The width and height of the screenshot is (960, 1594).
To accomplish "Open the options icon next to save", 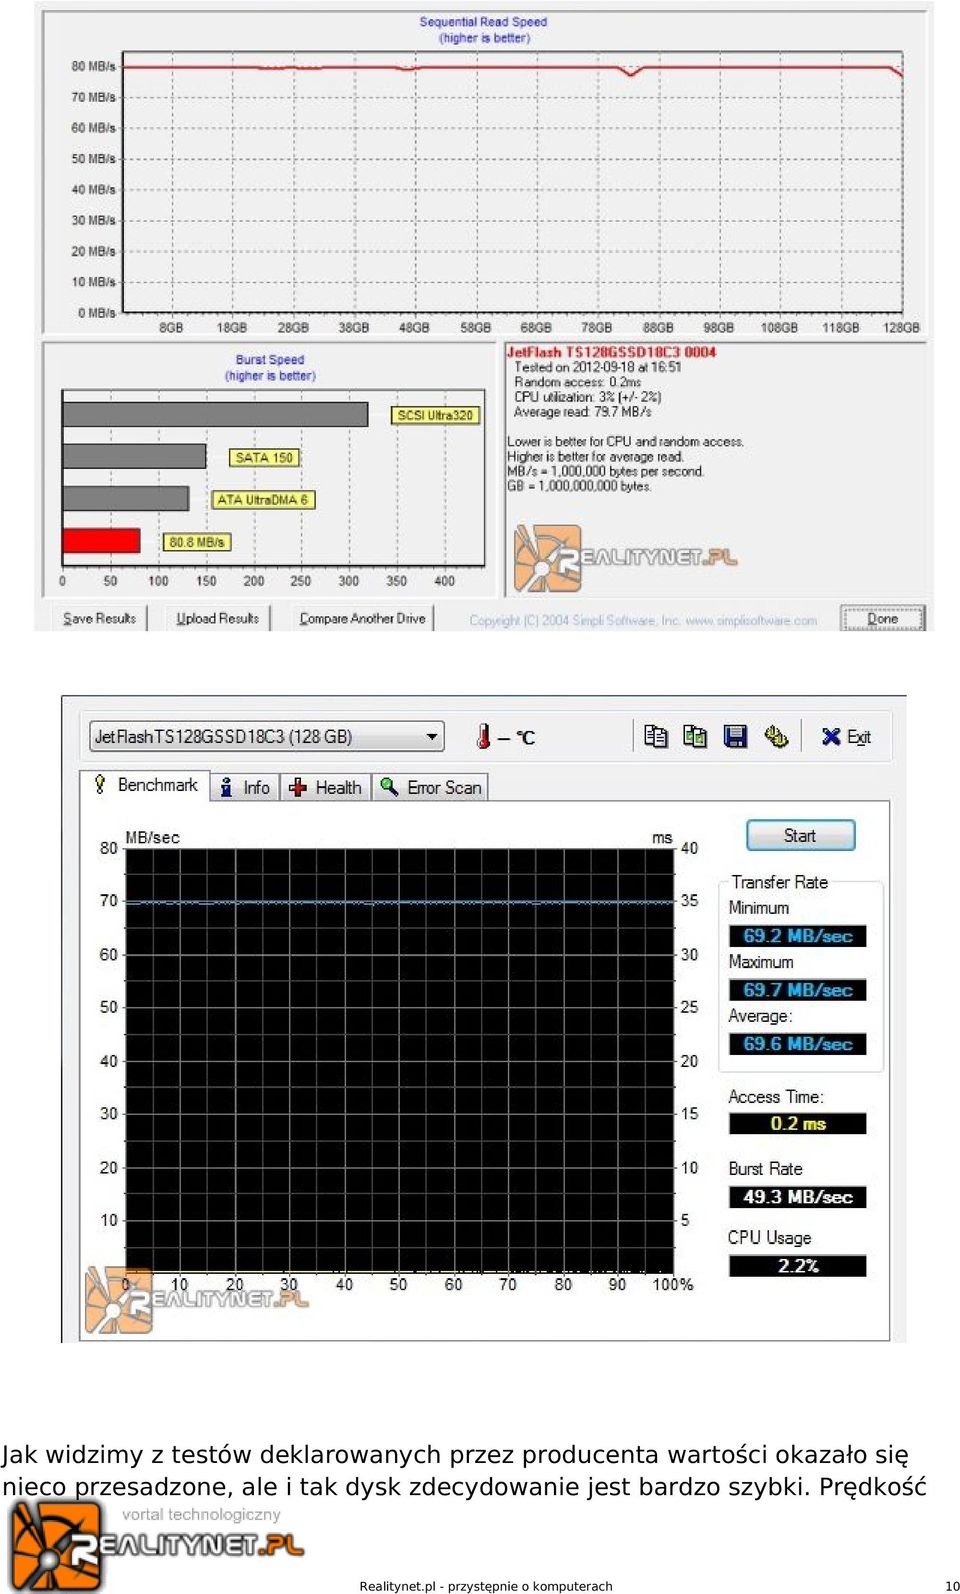I will [776, 736].
